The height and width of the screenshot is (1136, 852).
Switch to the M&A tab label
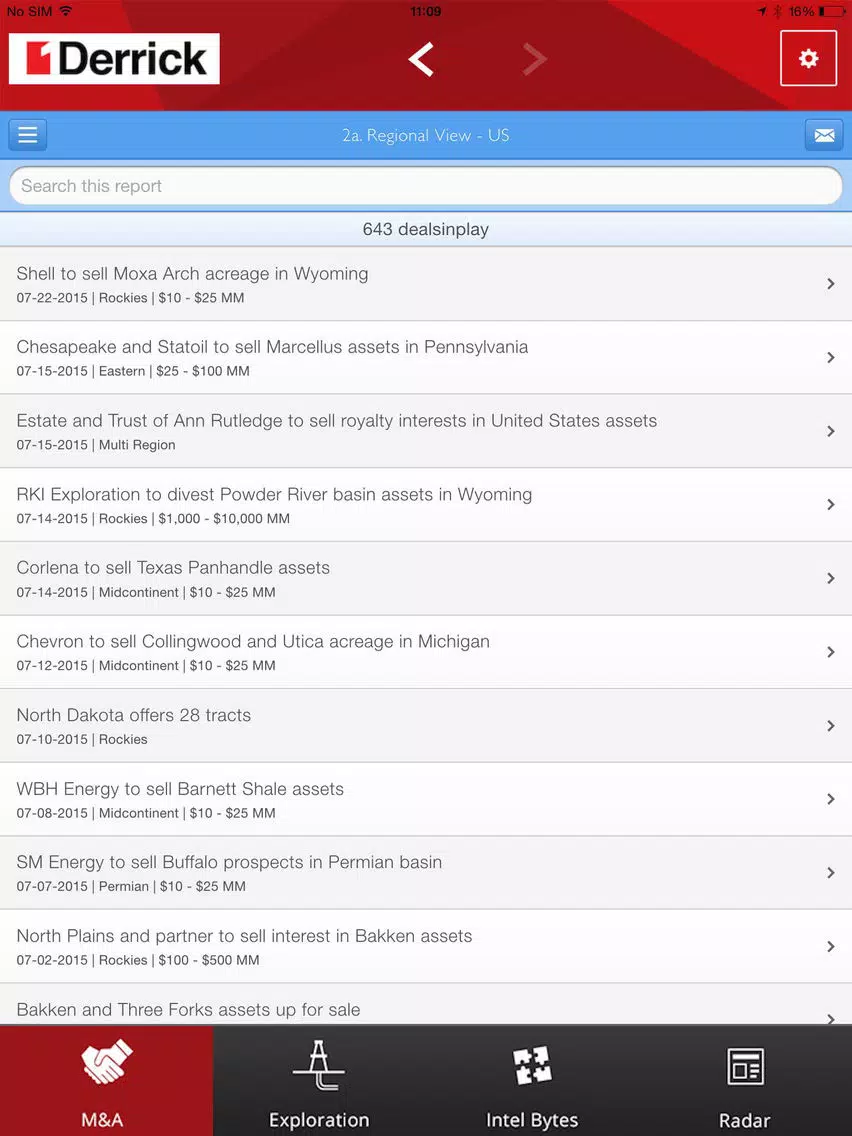coord(102,1119)
